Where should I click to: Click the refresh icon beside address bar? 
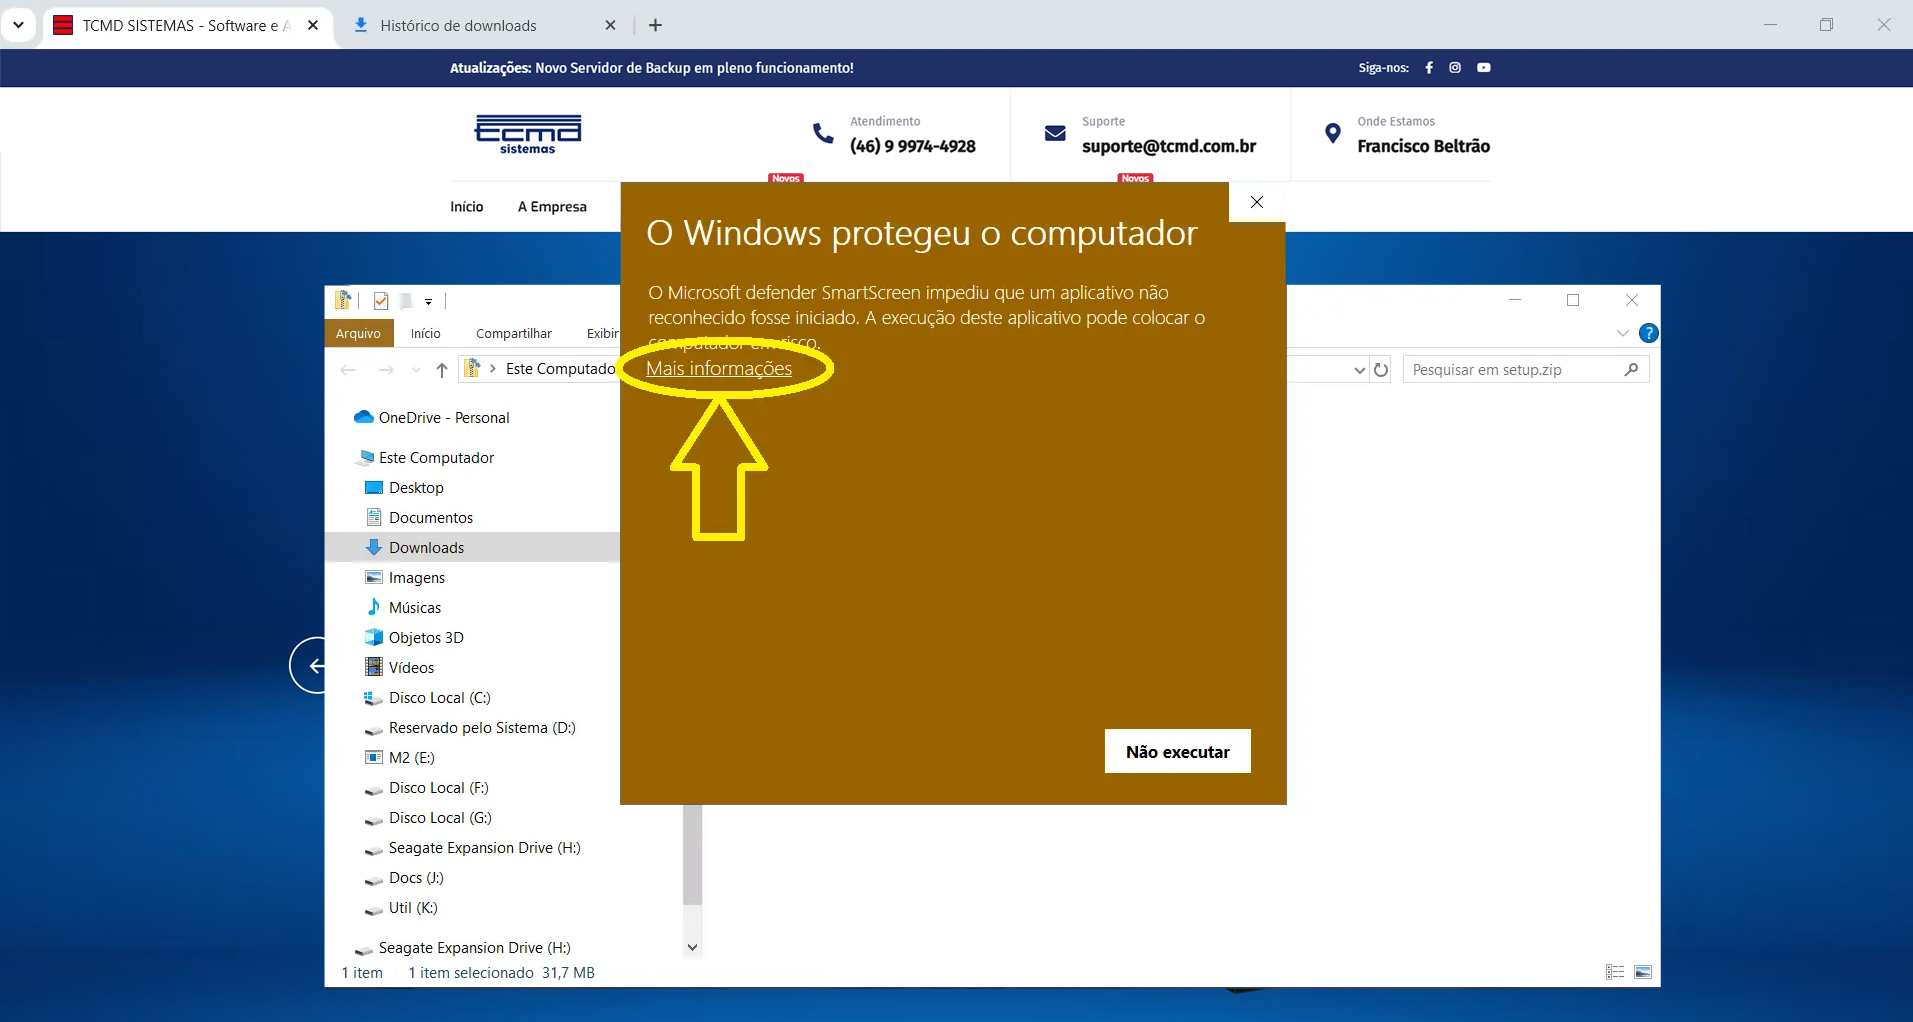coord(1381,370)
